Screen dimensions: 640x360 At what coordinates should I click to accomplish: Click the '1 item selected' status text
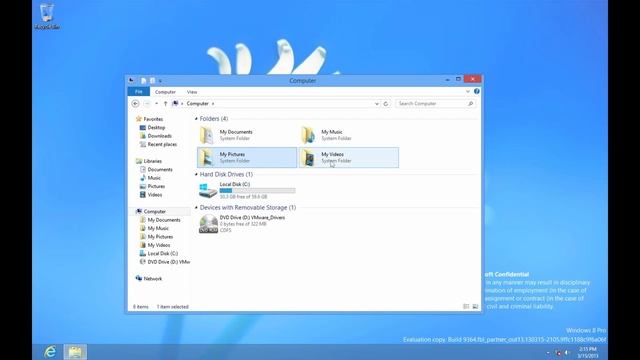click(173, 307)
